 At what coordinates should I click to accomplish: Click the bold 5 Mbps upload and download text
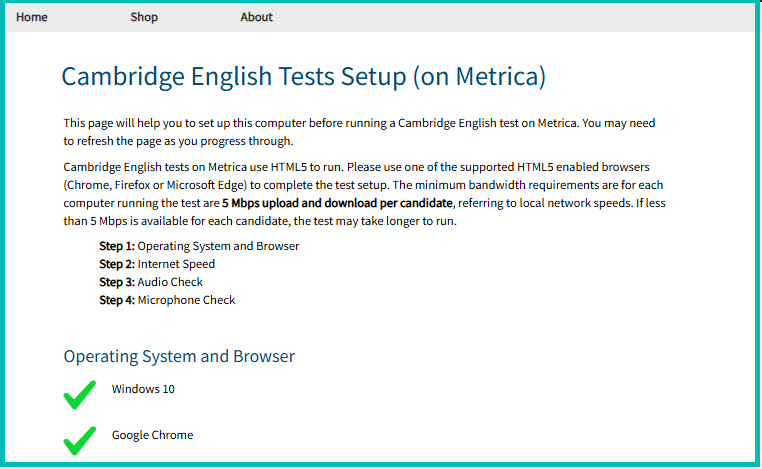pos(337,203)
